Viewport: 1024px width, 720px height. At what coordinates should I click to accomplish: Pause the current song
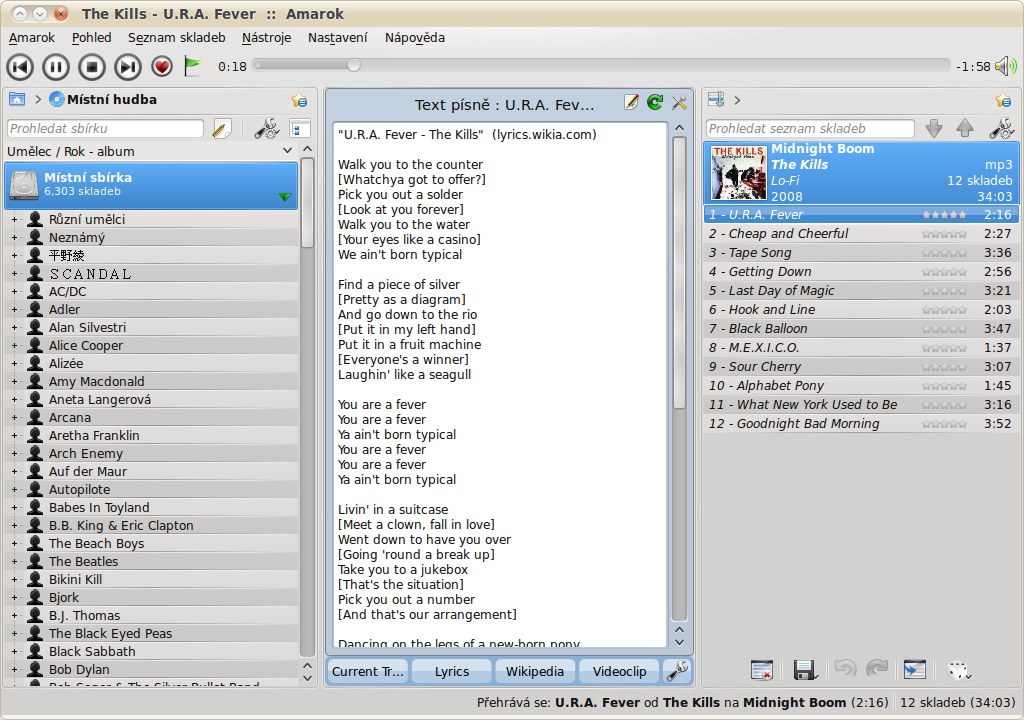click(x=56, y=67)
